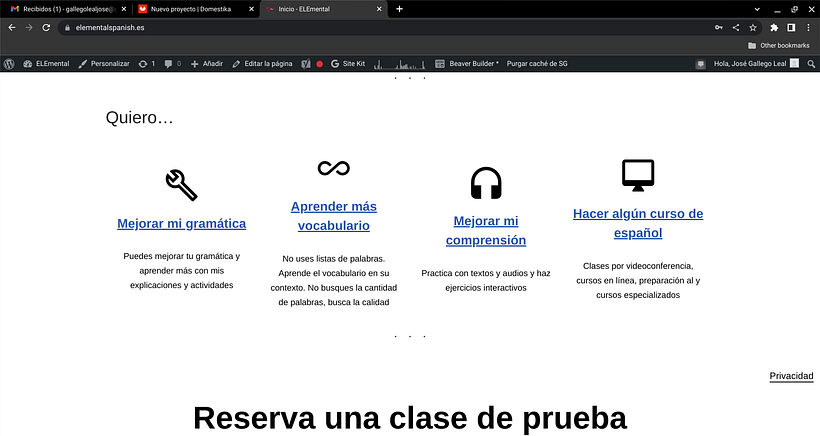This screenshot has width=820, height=436.
Task: Click the monitor icon above curso de español
Action: 638,176
